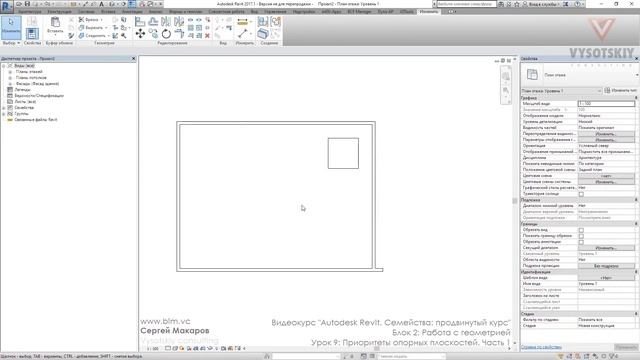Viewport: 640px width, 360px height.
Task: Click Изменить for Переопределения видимости
Action: (x=606, y=134)
